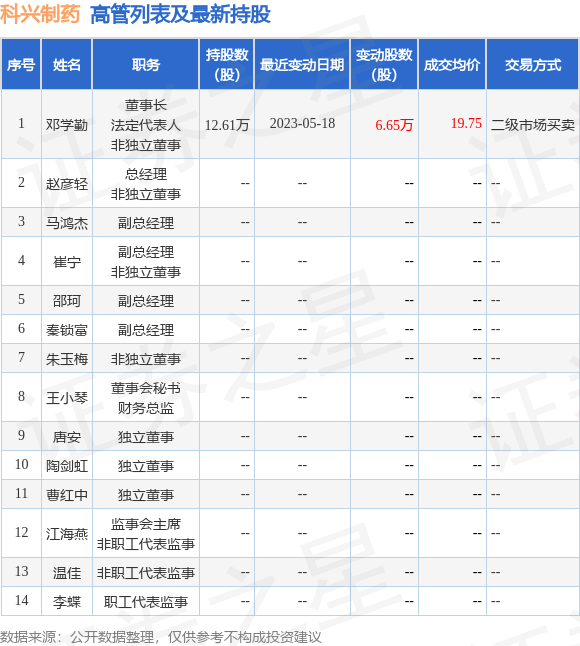The width and height of the screenshot is (580, 646).
Task: Click the 科兴制药 company title
Action: click(40, 14)
